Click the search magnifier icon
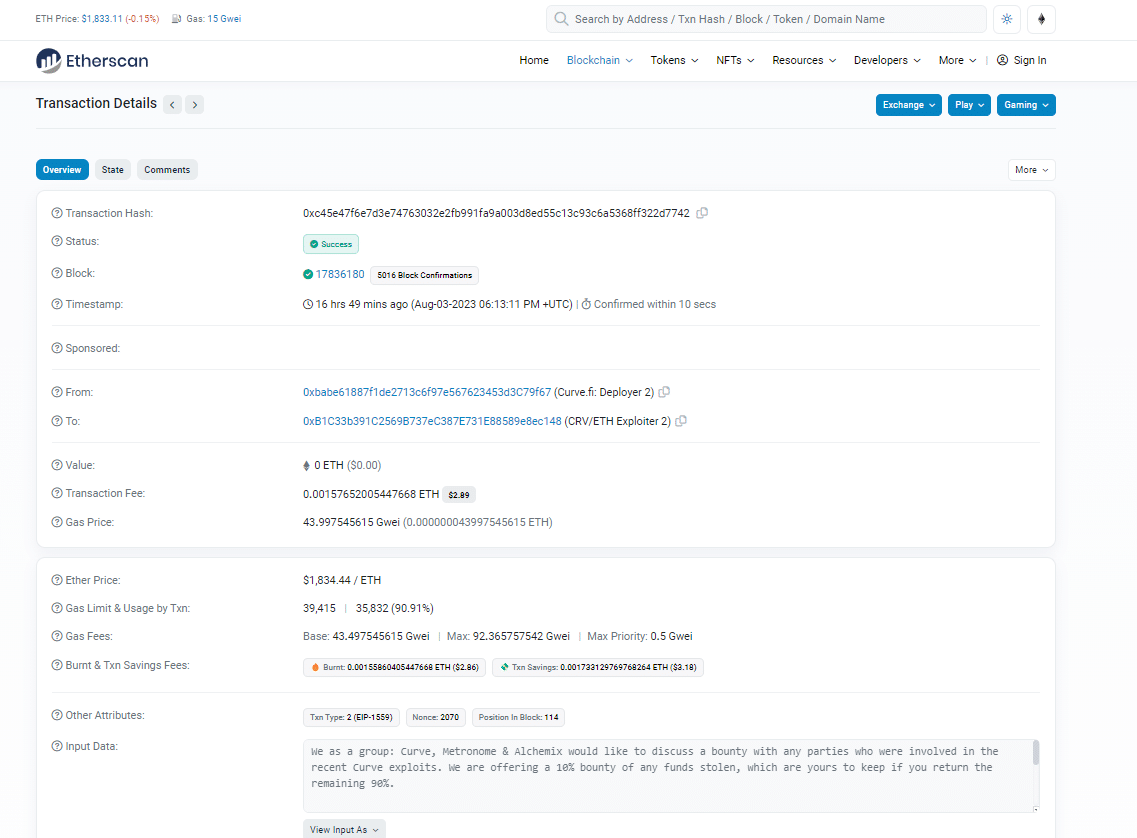1137x838 pixels. pos(561,19)
